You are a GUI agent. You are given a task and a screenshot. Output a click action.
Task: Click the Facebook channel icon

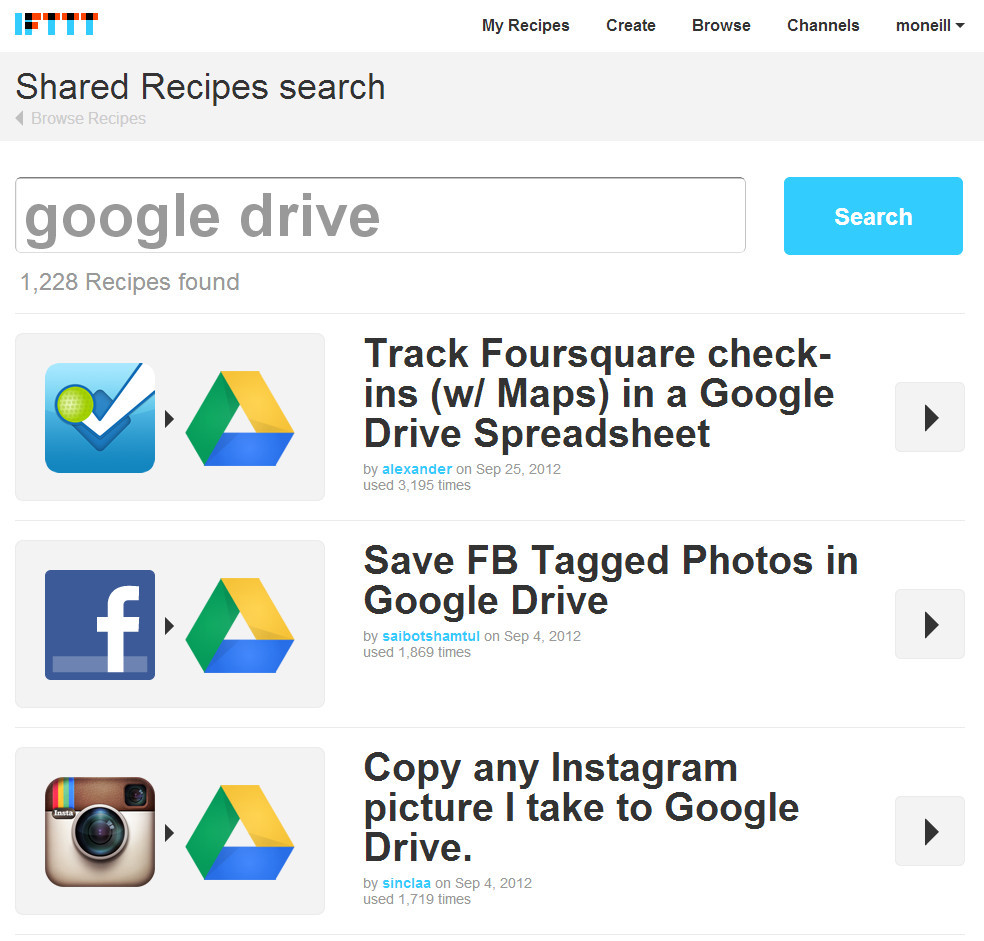(100, 624)
